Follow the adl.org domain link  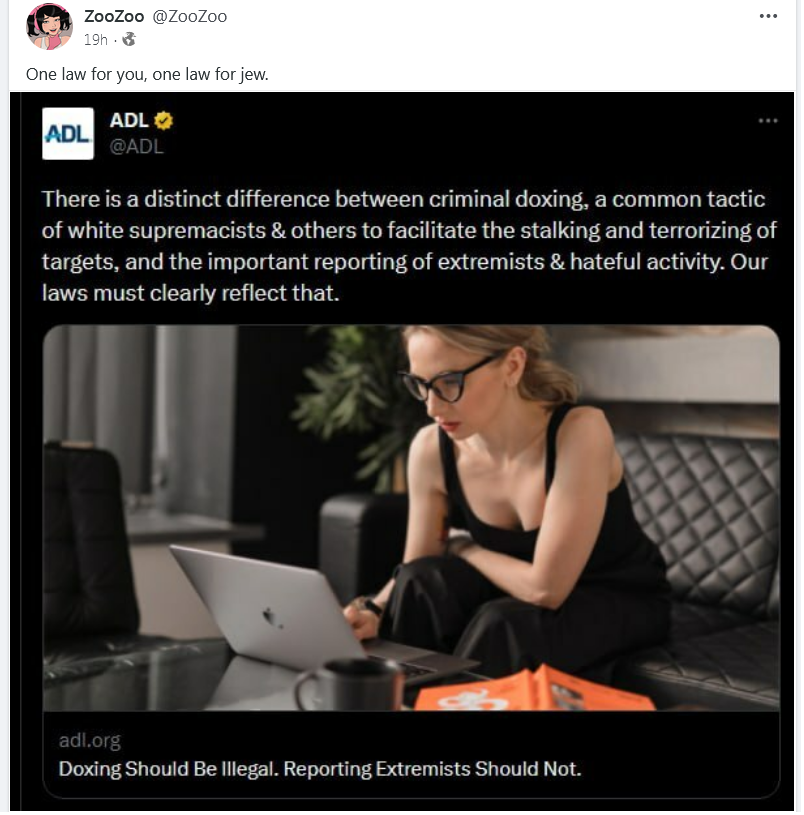tap(90, 740)
